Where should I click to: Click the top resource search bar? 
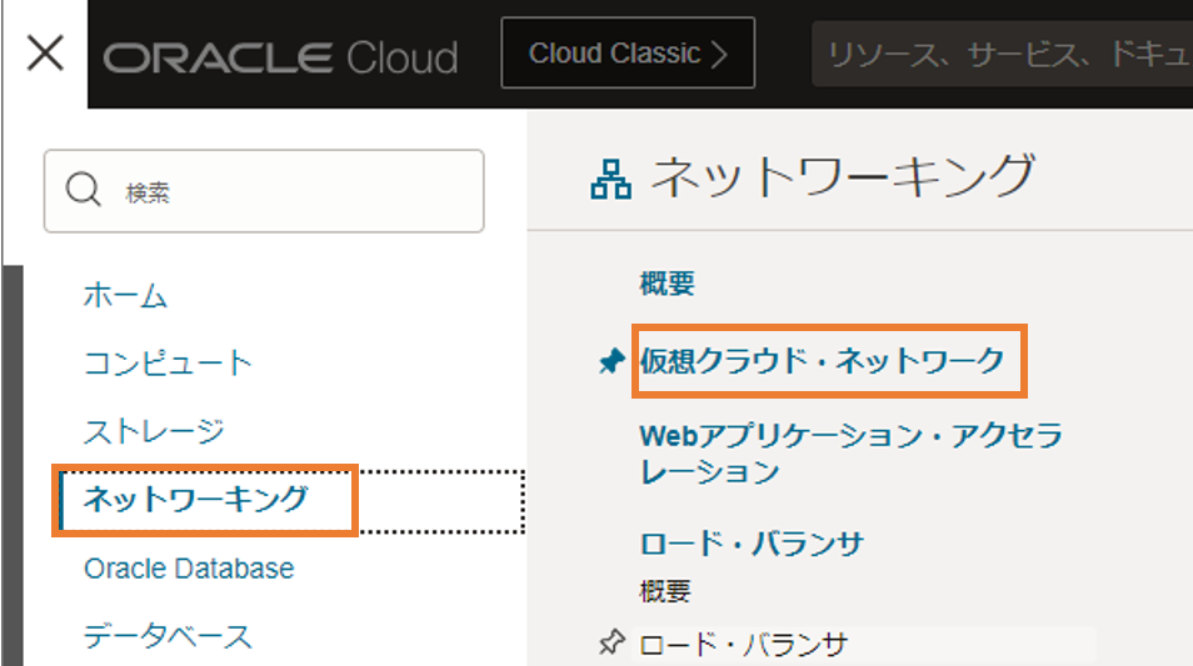tap(1000, 54)
